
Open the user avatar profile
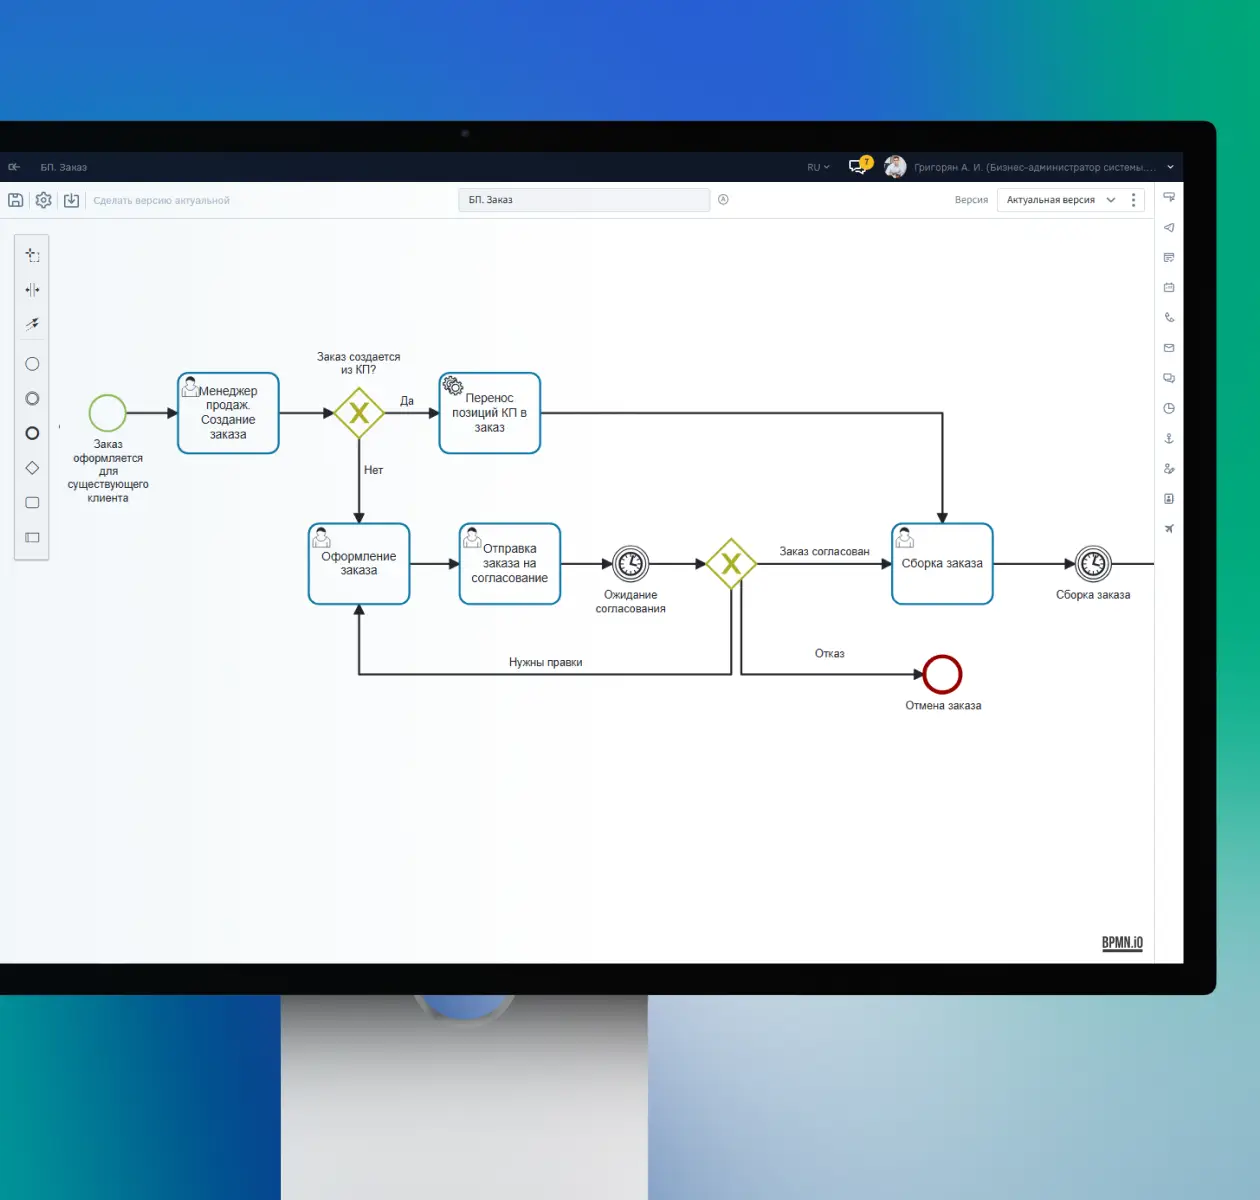pos(895,166)
